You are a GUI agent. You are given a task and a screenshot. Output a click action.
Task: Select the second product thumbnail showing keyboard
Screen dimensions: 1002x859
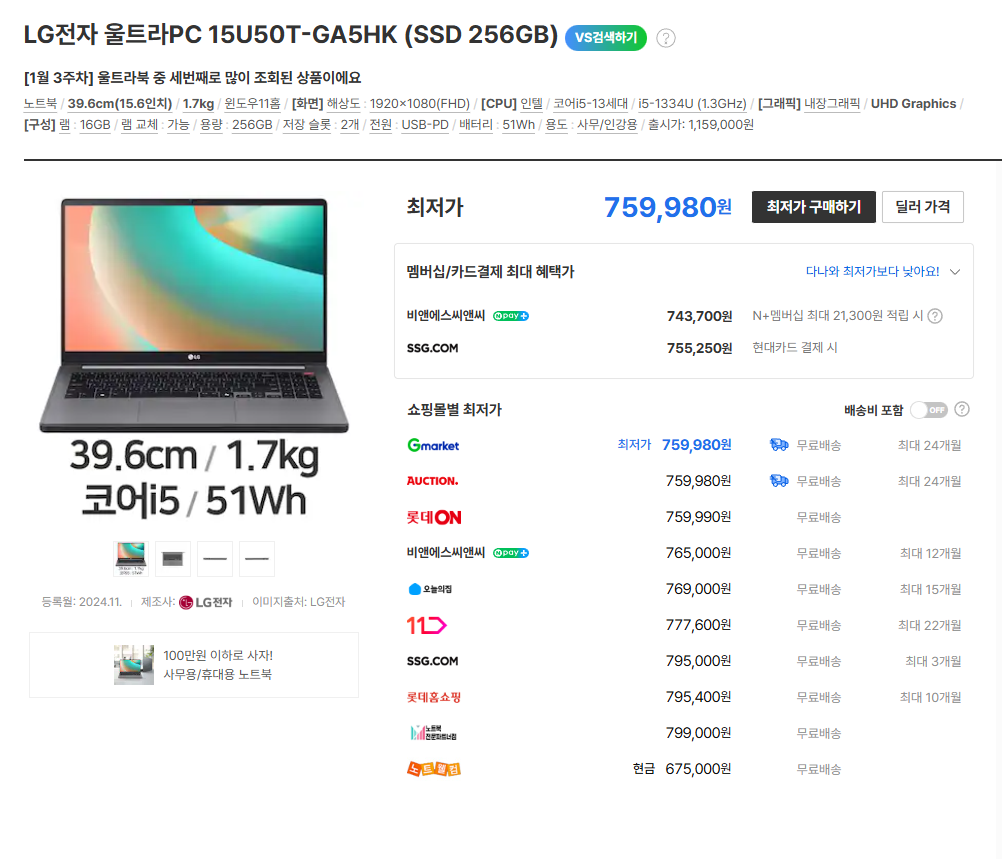pyautogui.click(x=173, y=558)
